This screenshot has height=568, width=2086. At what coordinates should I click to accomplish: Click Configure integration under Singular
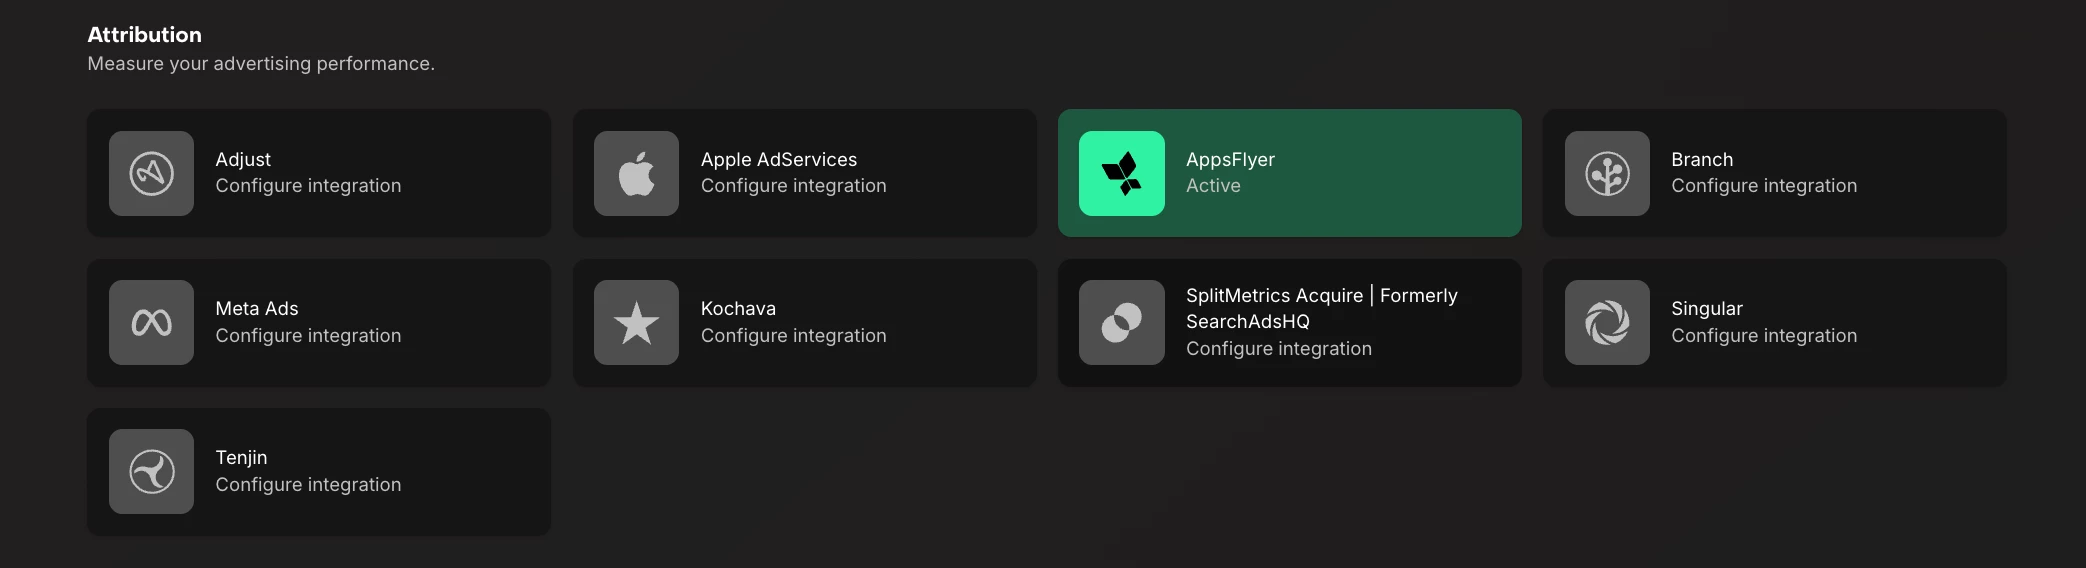[1764, 336]
